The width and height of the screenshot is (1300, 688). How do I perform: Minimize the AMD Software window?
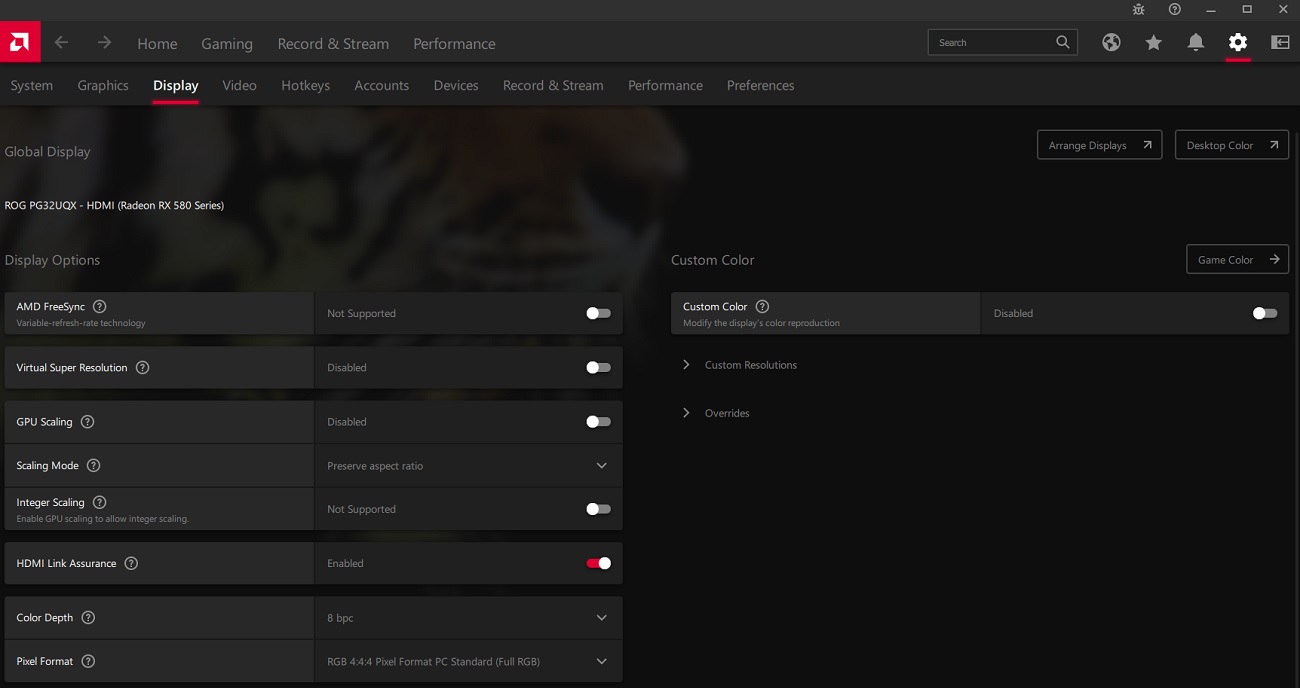coord(1211,9)
